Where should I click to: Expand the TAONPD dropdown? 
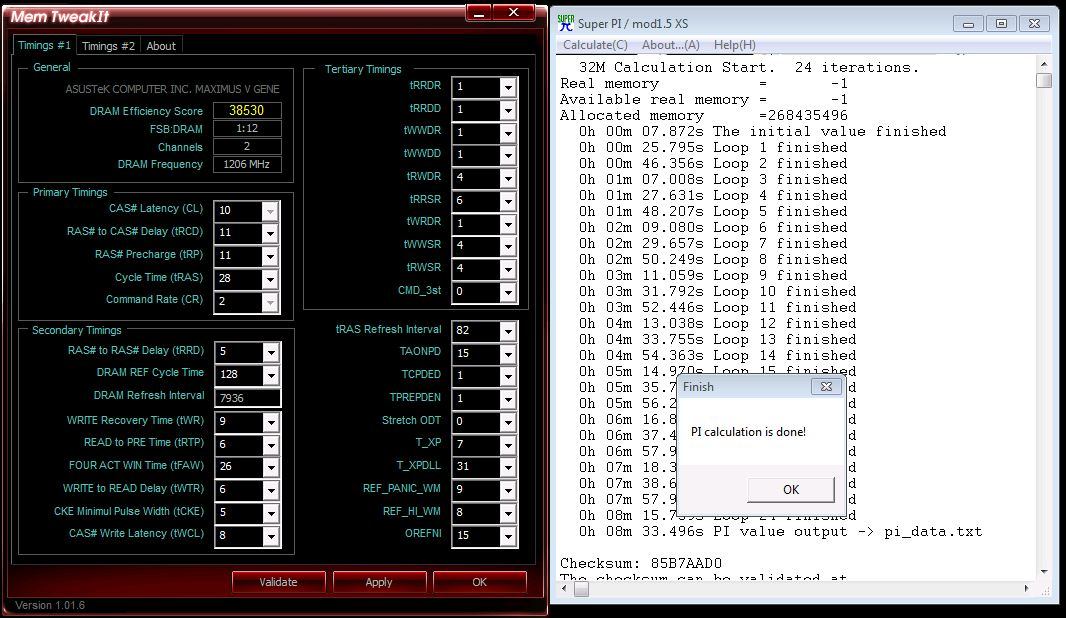coord(508,354)
